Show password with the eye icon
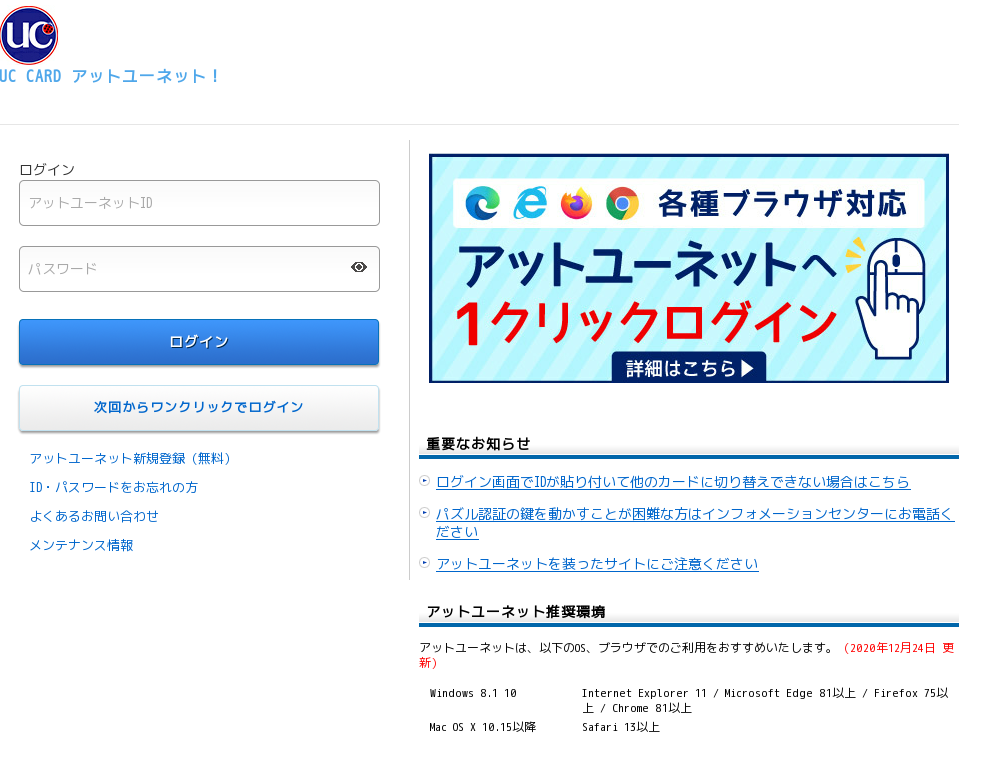The width and height of the screenshot is (990, 758). tap(359, 268)
